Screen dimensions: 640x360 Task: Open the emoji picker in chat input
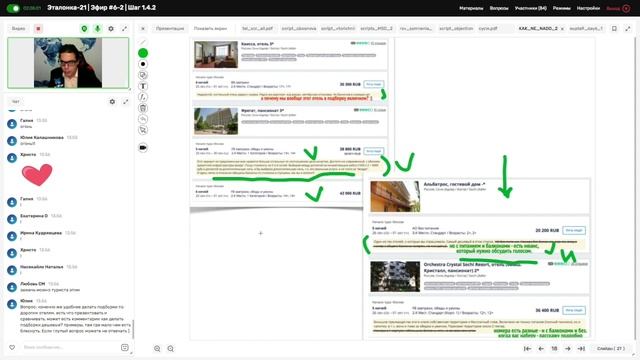pos(125,347)
